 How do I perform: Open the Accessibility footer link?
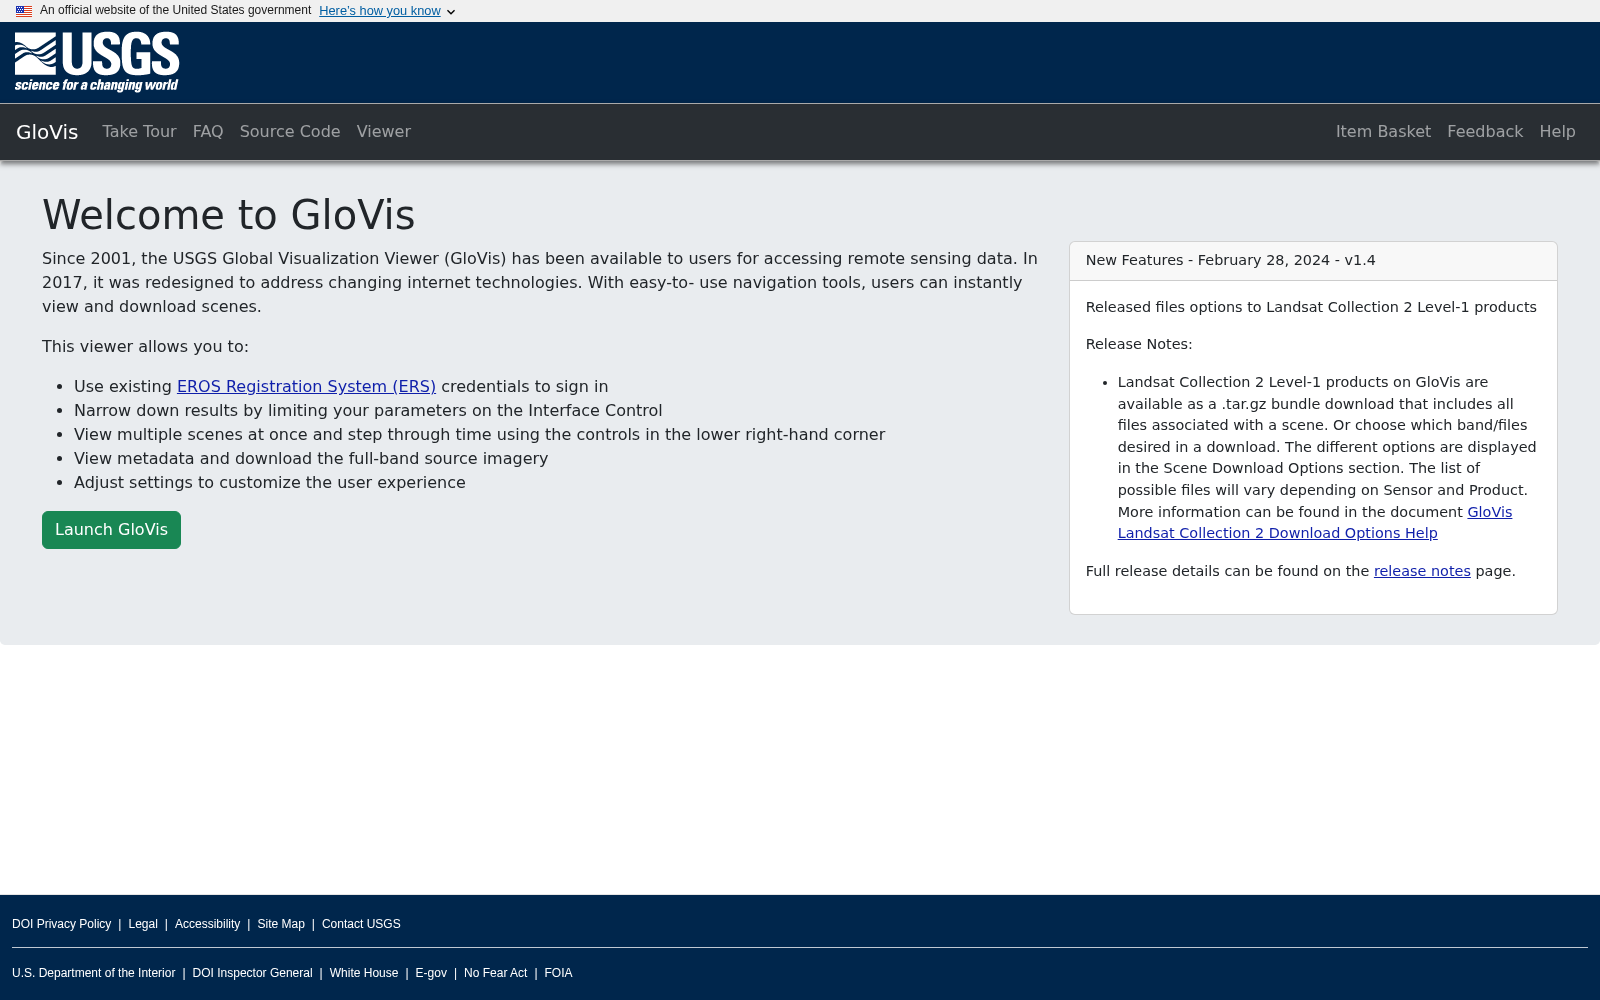[x=207, y=924]
